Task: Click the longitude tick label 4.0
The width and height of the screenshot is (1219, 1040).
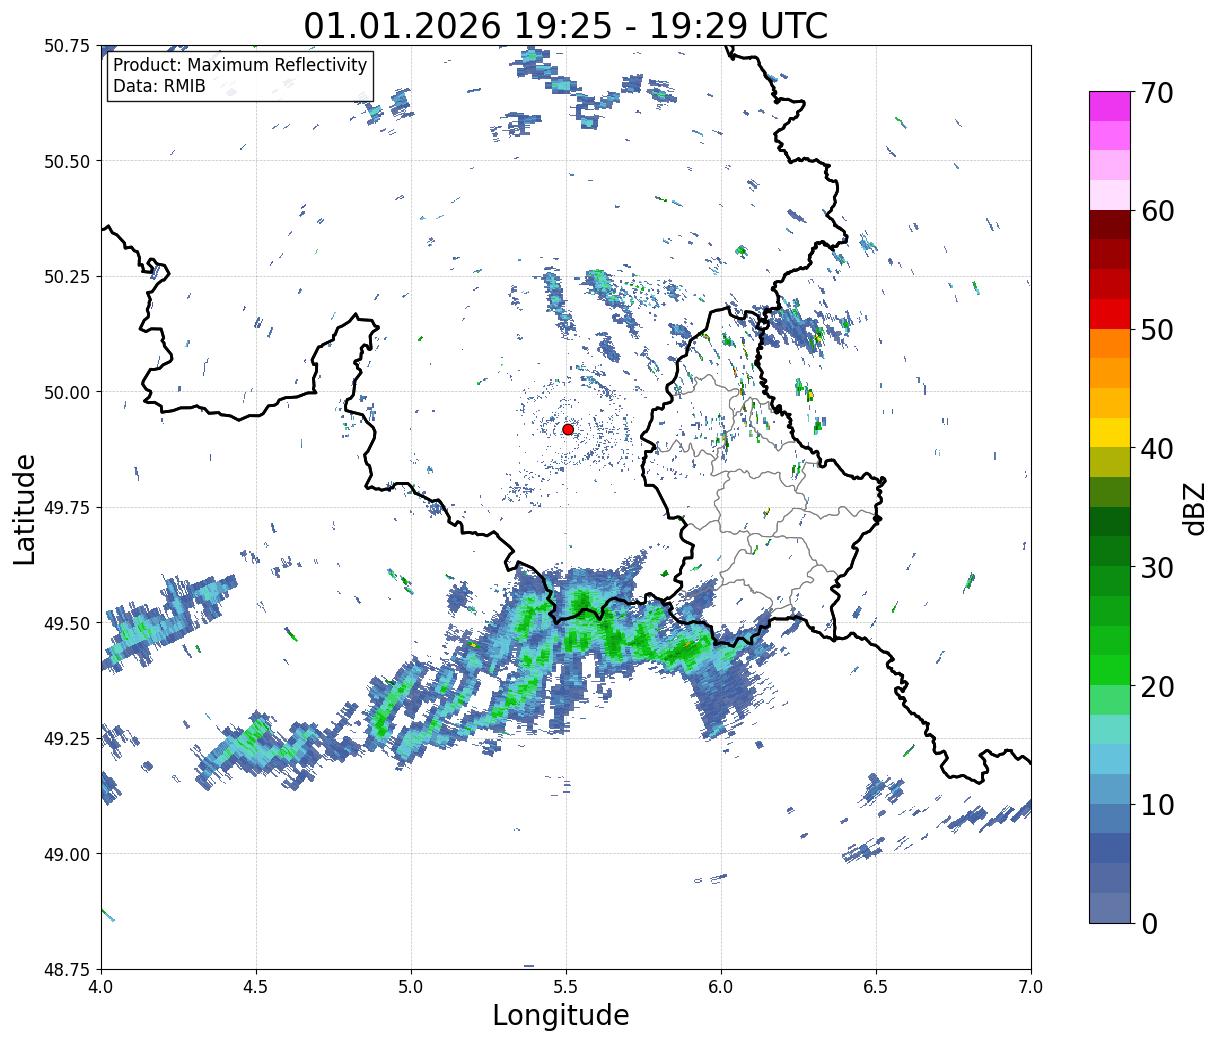Action: pyautogui.click(x=101, y=986)
